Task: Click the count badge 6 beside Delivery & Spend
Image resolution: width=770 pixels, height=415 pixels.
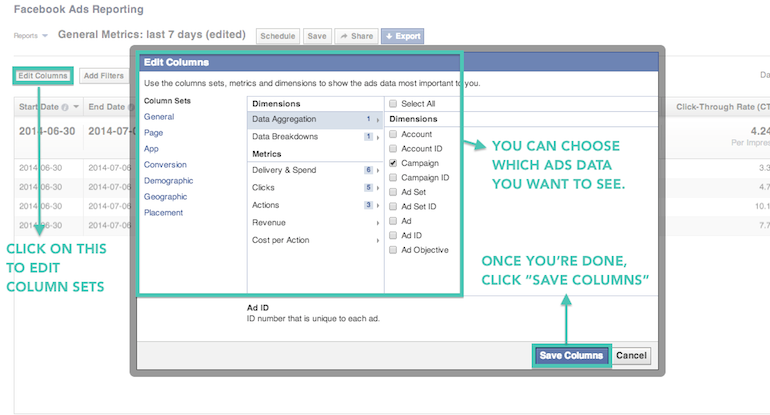Action: (368, 170)
